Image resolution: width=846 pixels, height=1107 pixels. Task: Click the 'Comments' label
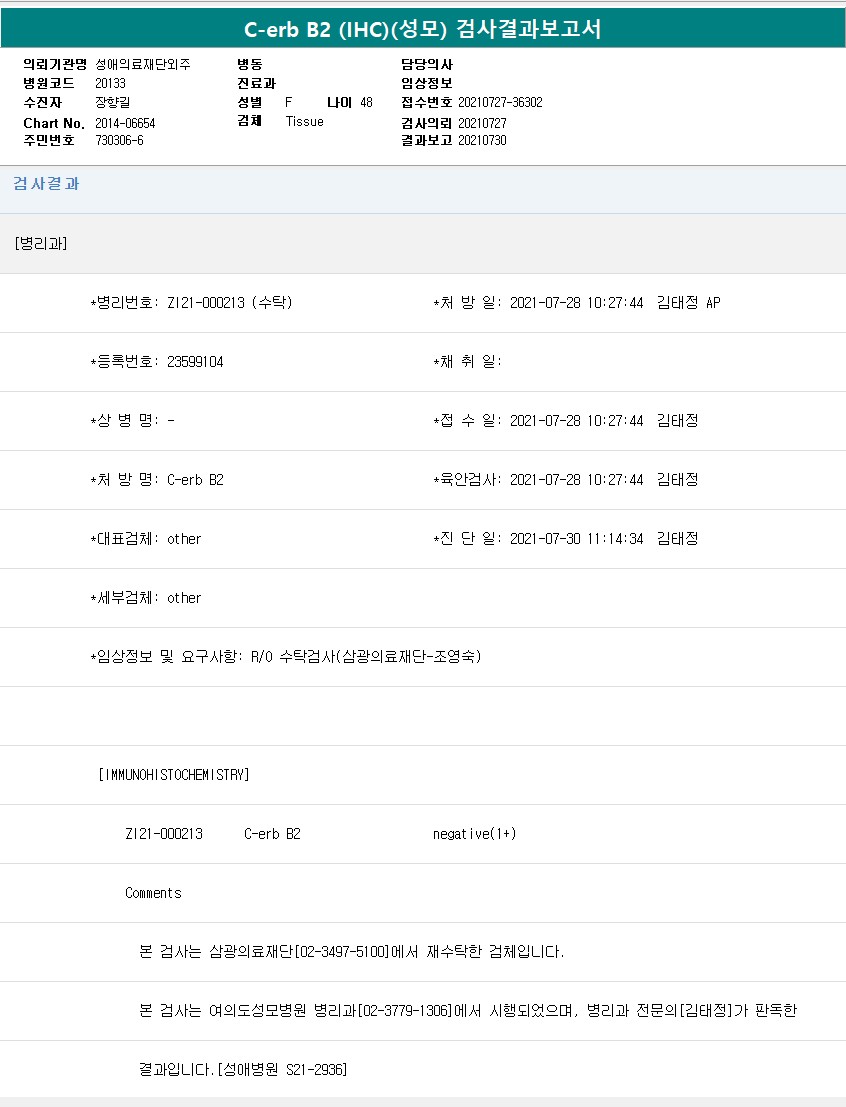153,893
